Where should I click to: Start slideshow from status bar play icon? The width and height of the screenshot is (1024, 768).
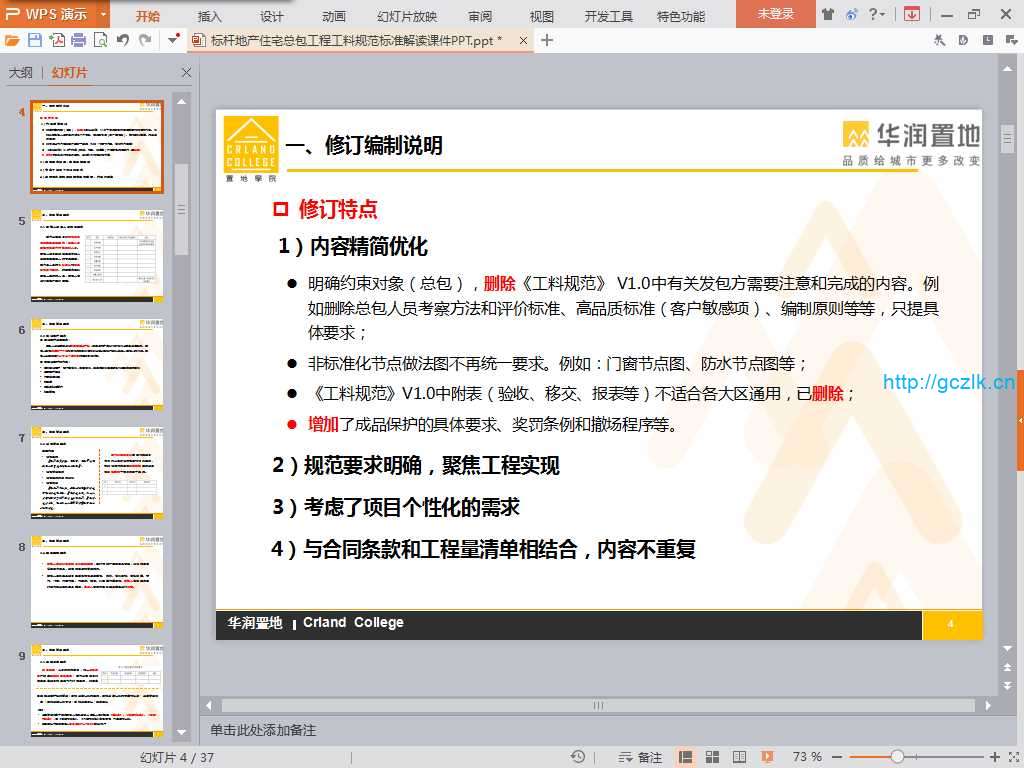click(x=767, y=757)
